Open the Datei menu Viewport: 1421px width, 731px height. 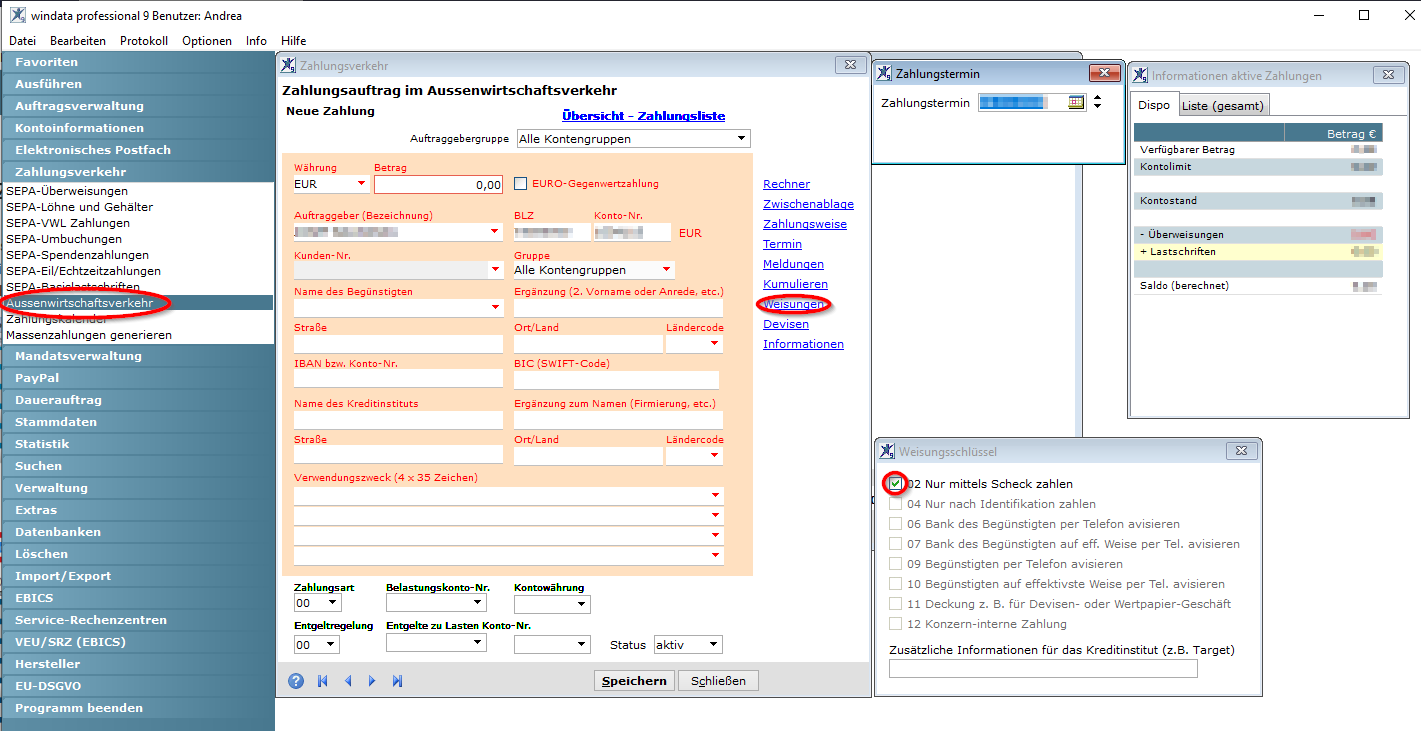22,41
